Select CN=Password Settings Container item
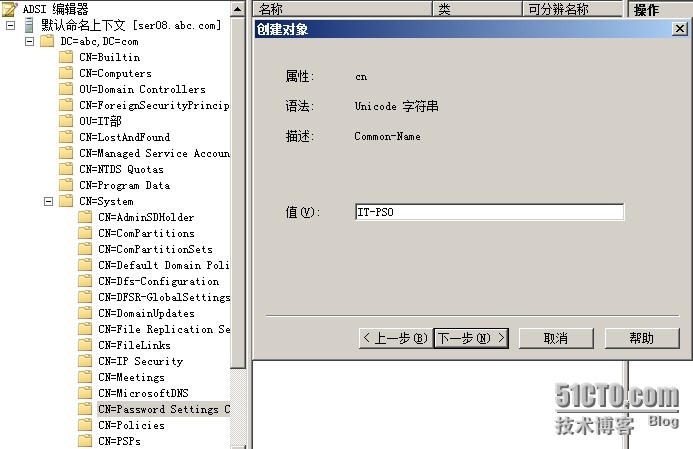The image size is (693, 449). click(x=164, y=409)
